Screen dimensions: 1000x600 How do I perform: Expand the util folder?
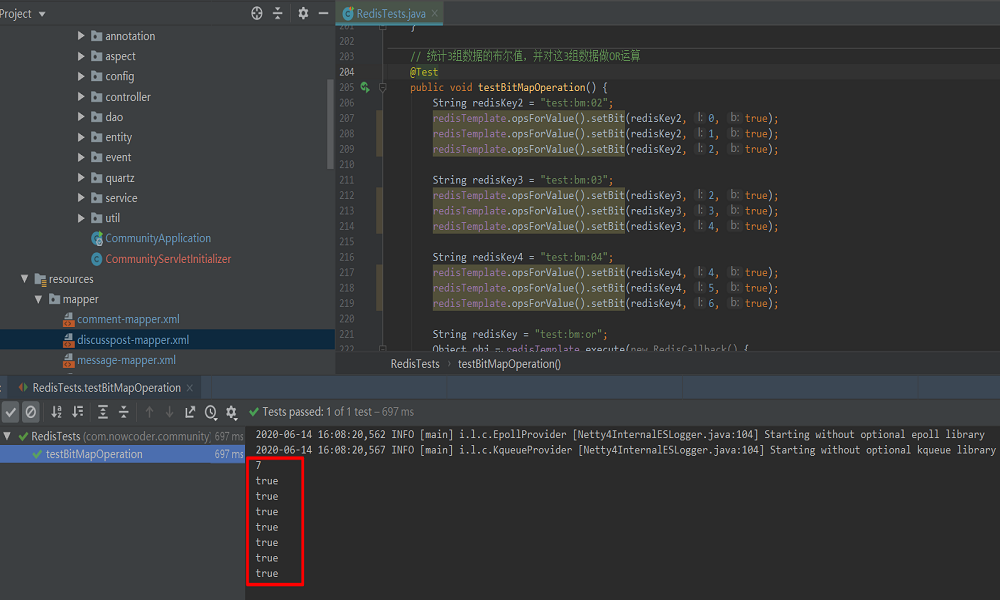coord(81,217)
